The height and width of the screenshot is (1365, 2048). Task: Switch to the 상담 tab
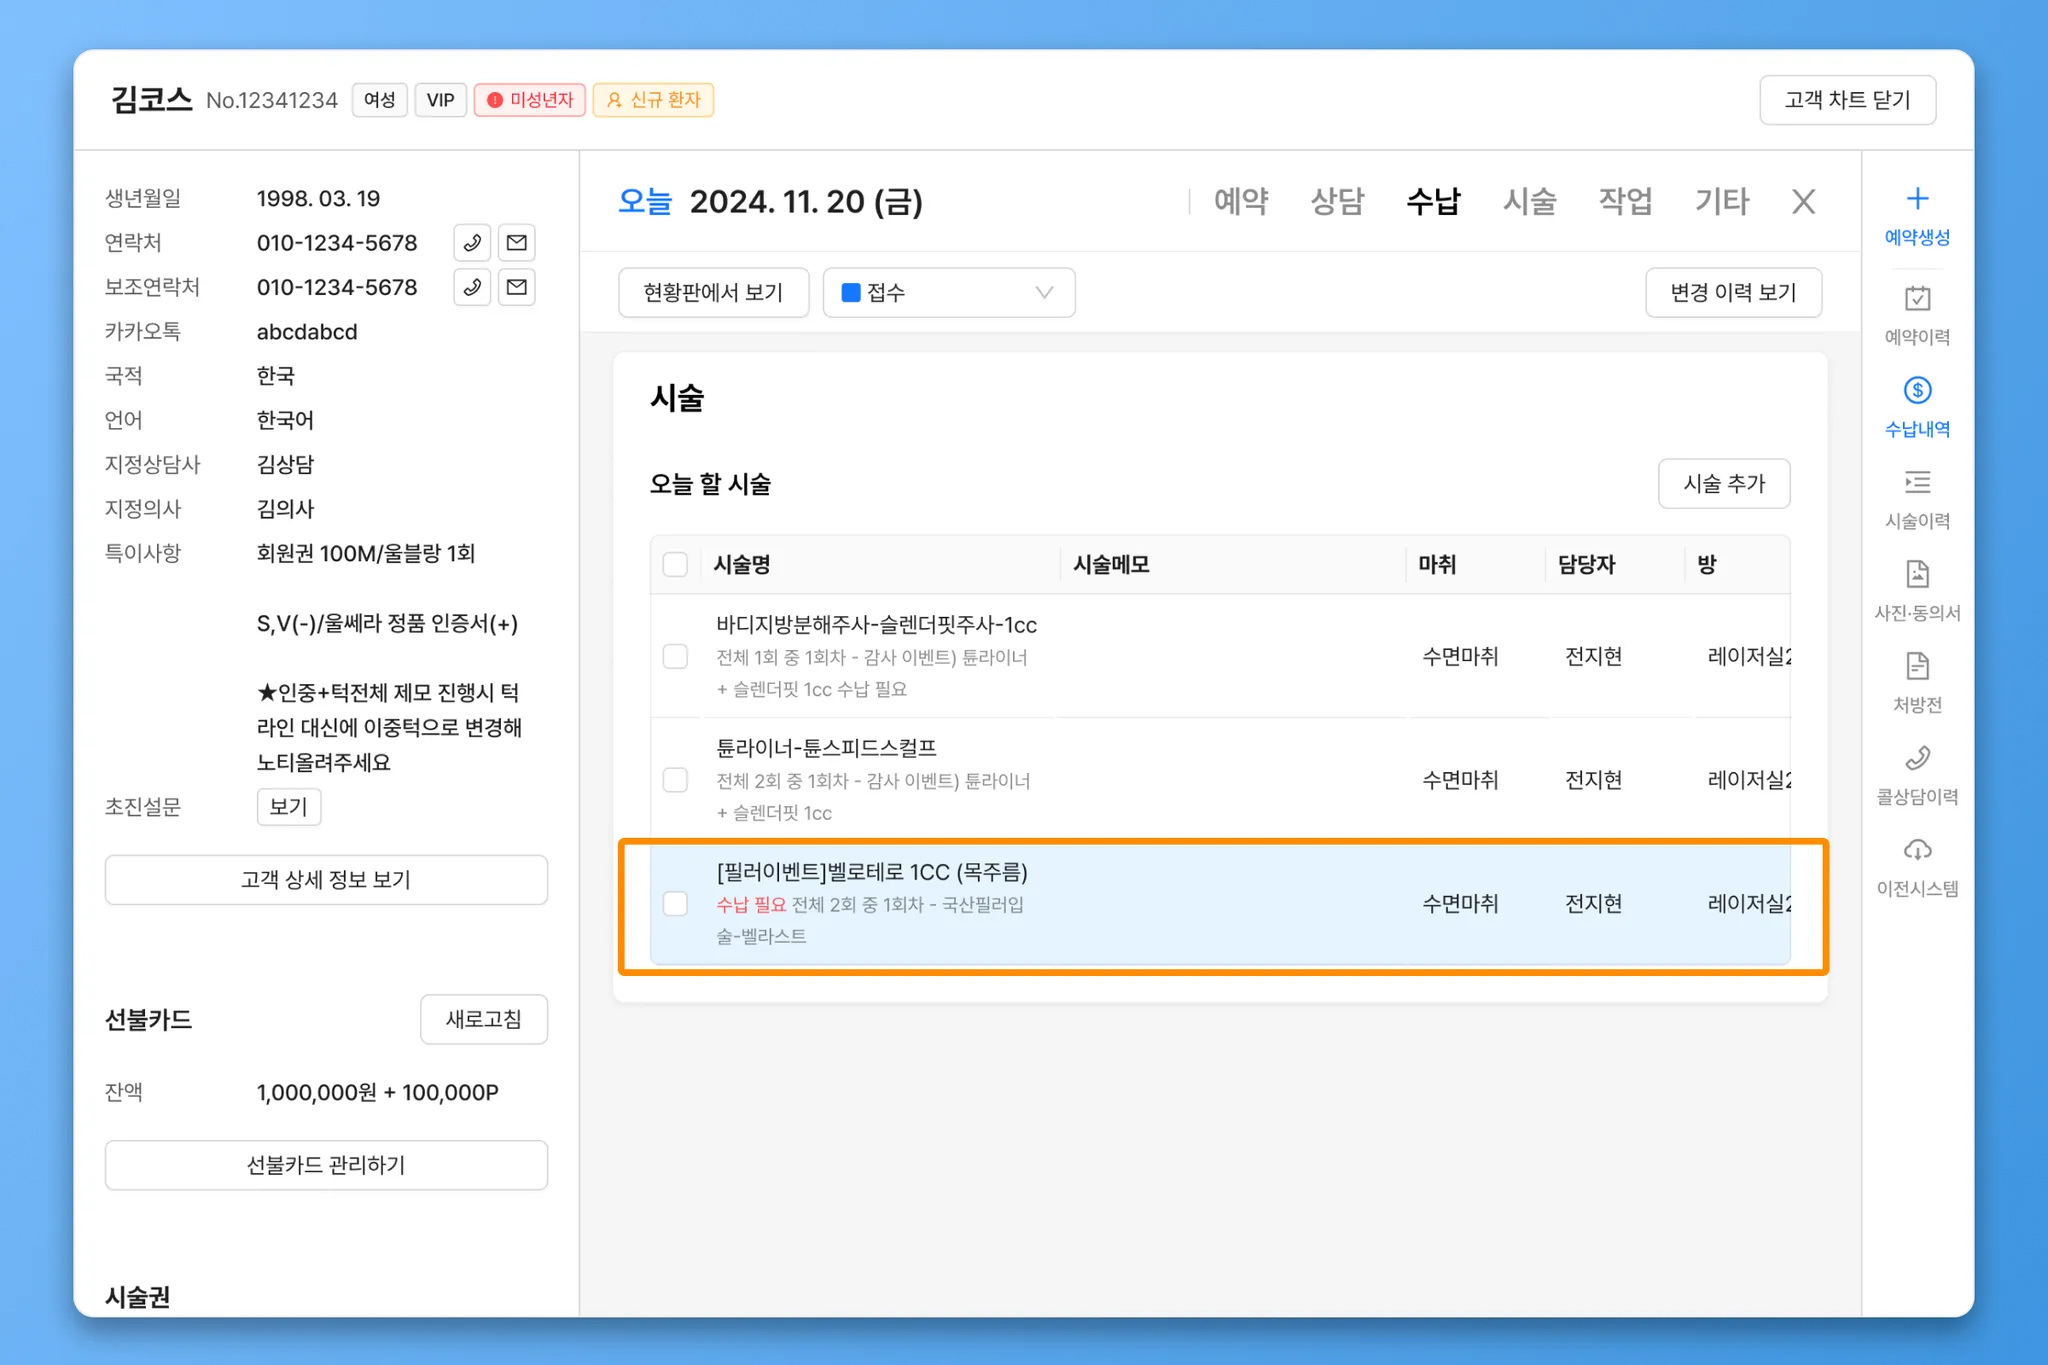click(1337, 202)
